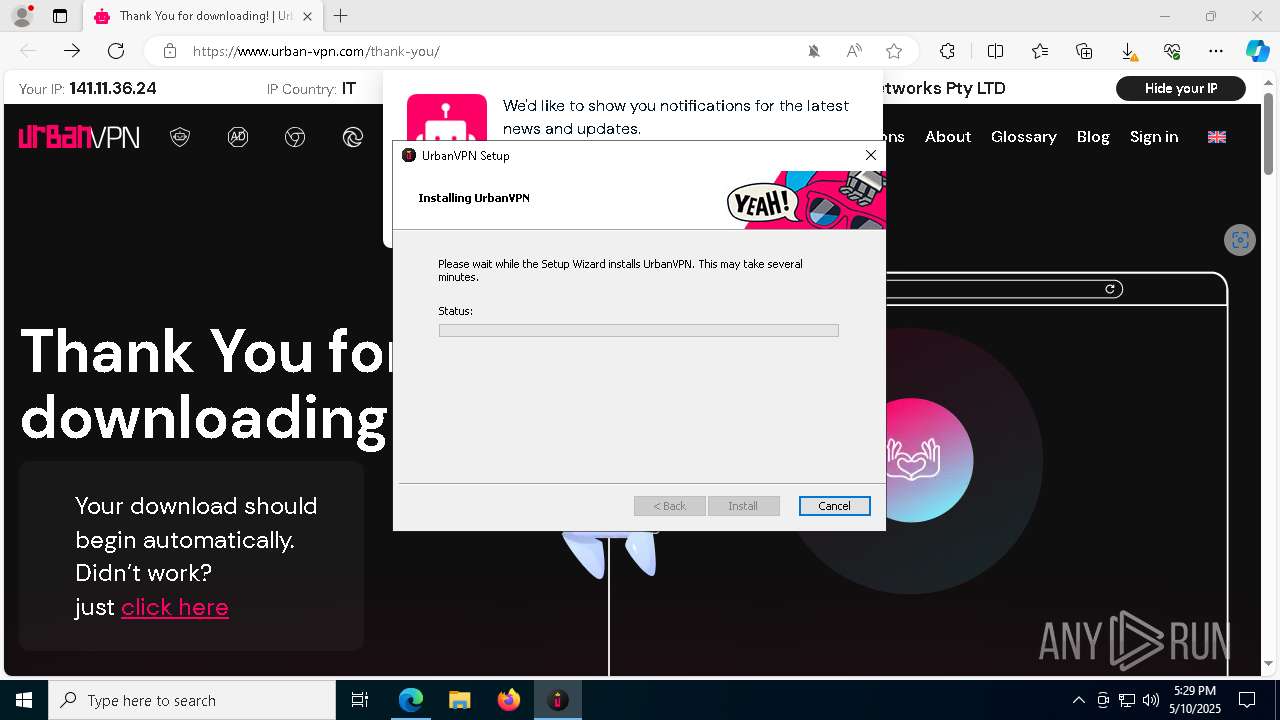Click the installation status progress bar
1280x720 pixels.
[639, 330]
